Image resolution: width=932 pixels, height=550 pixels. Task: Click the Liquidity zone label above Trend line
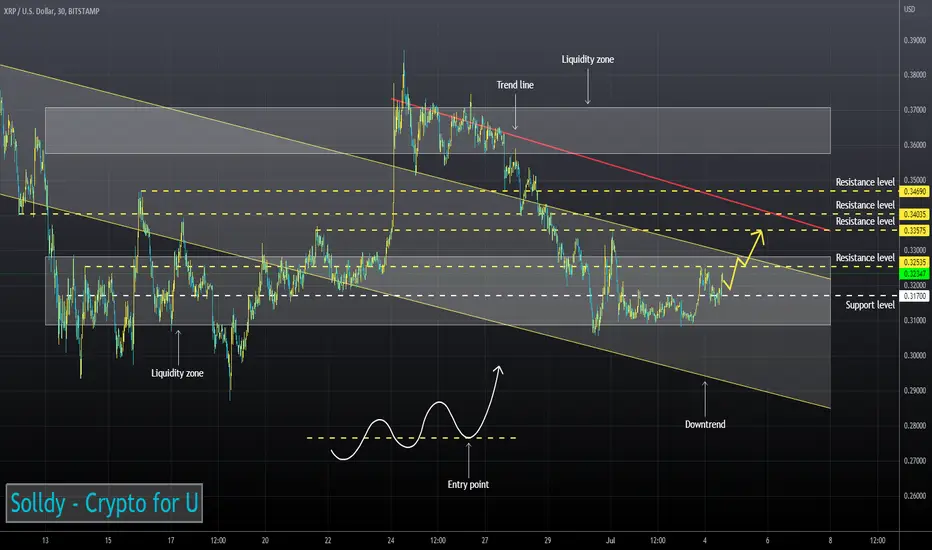click(x=587, y=59)
